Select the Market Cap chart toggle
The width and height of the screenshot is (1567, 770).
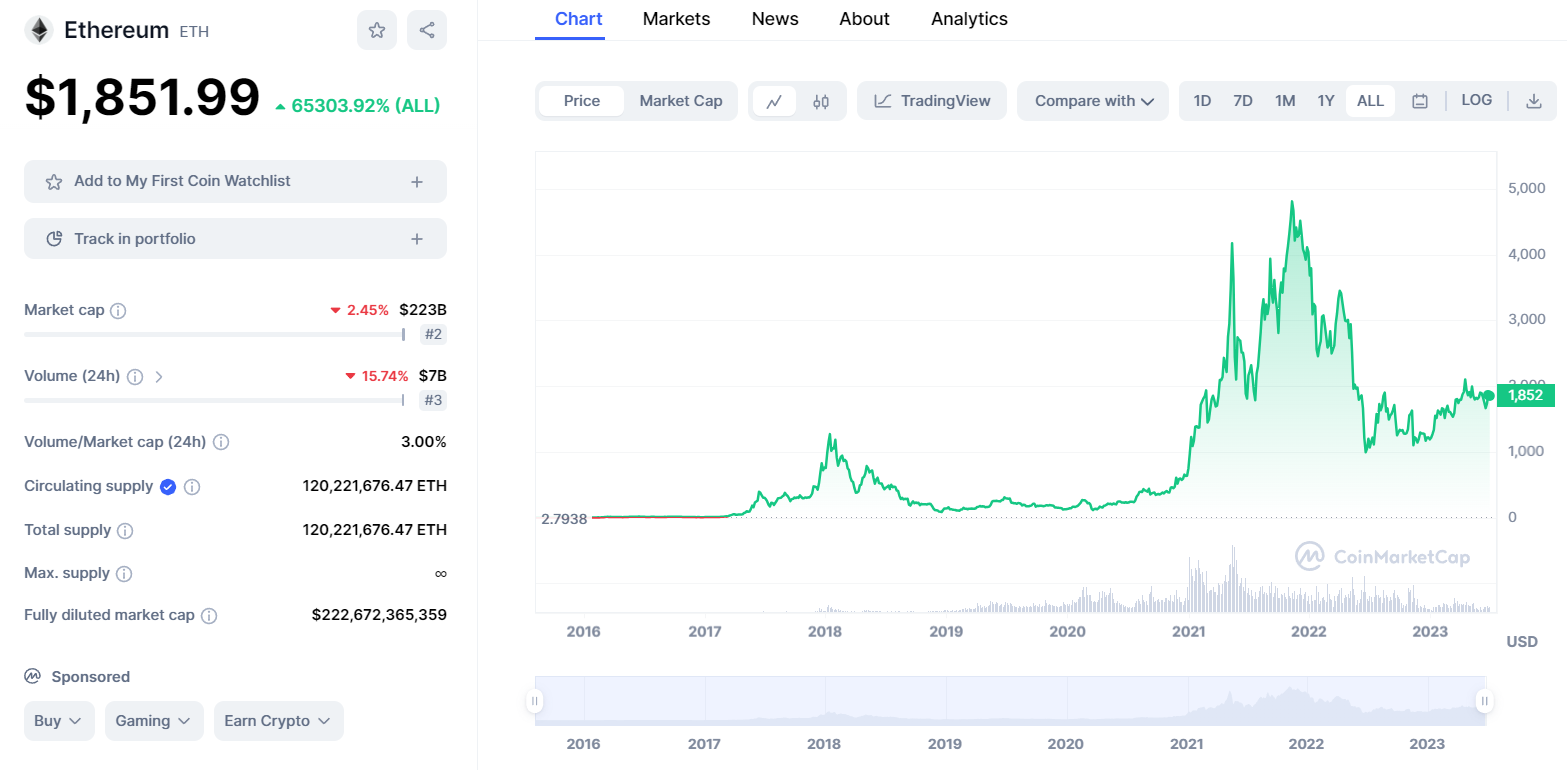tap(681, 101)
